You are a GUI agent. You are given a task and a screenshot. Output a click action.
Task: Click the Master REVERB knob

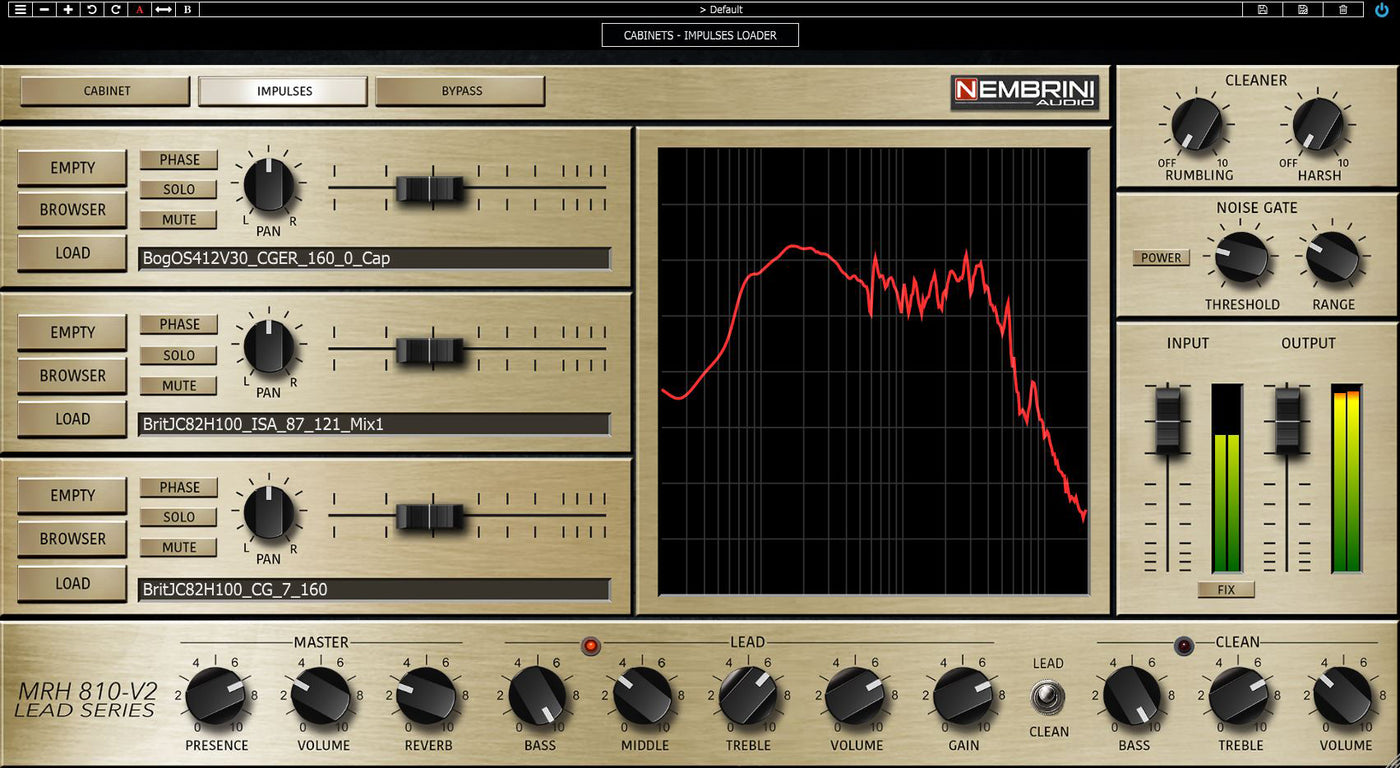[x=427, y=695]
